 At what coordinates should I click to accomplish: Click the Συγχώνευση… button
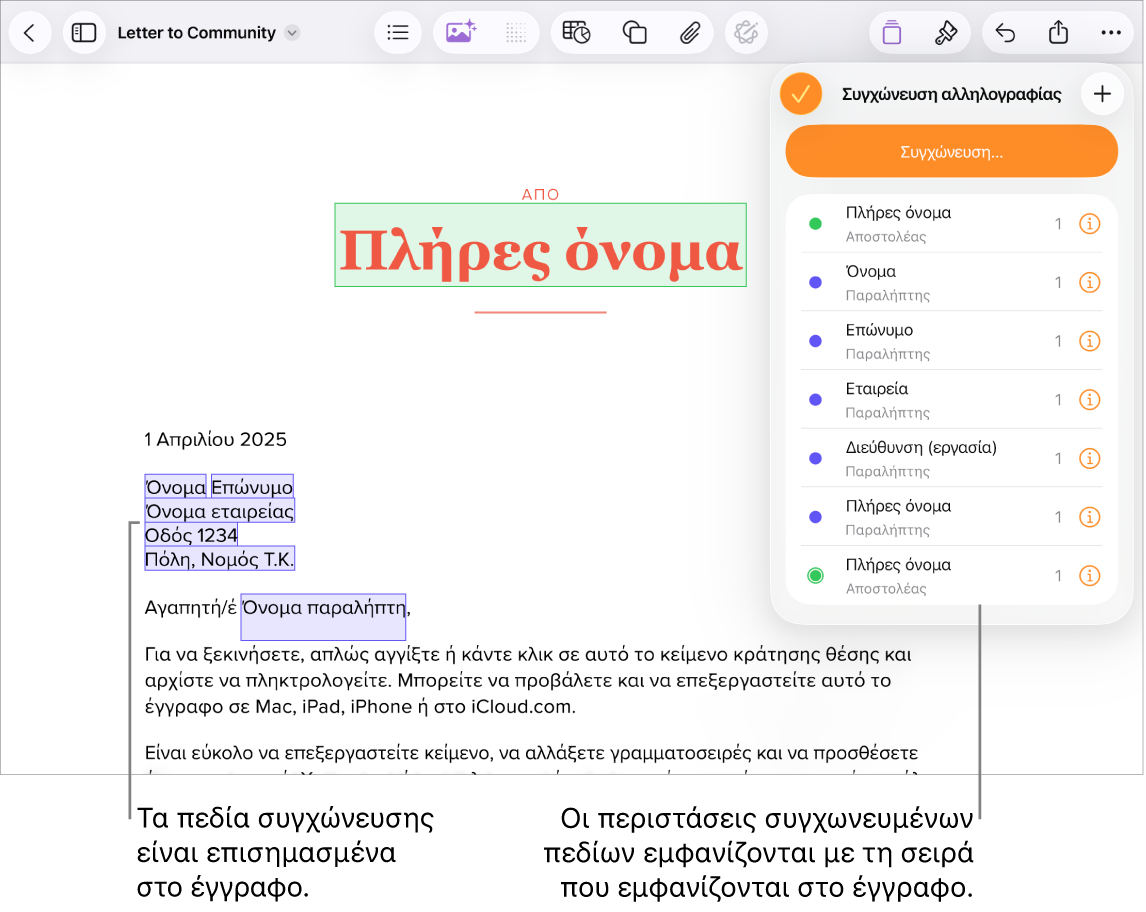[952, 152]
